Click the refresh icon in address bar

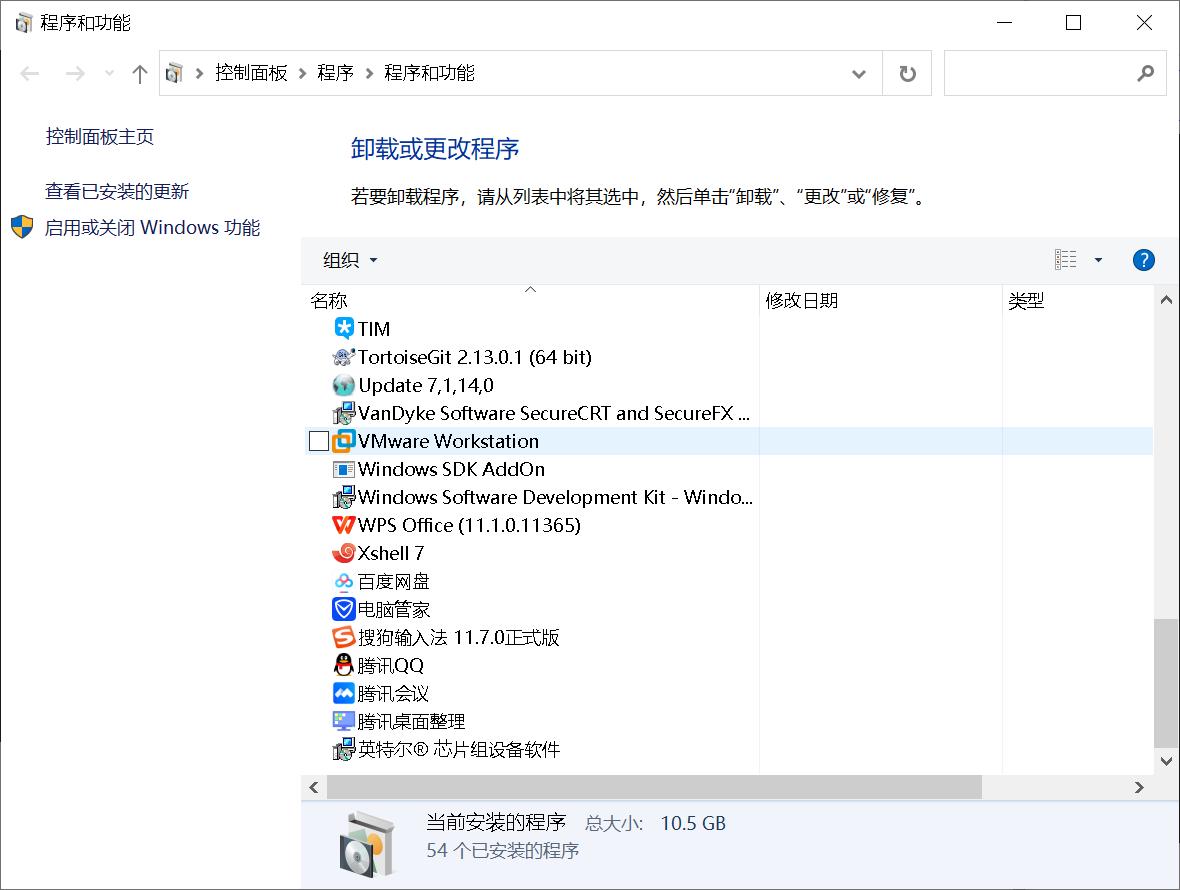(x=906, y=73)
